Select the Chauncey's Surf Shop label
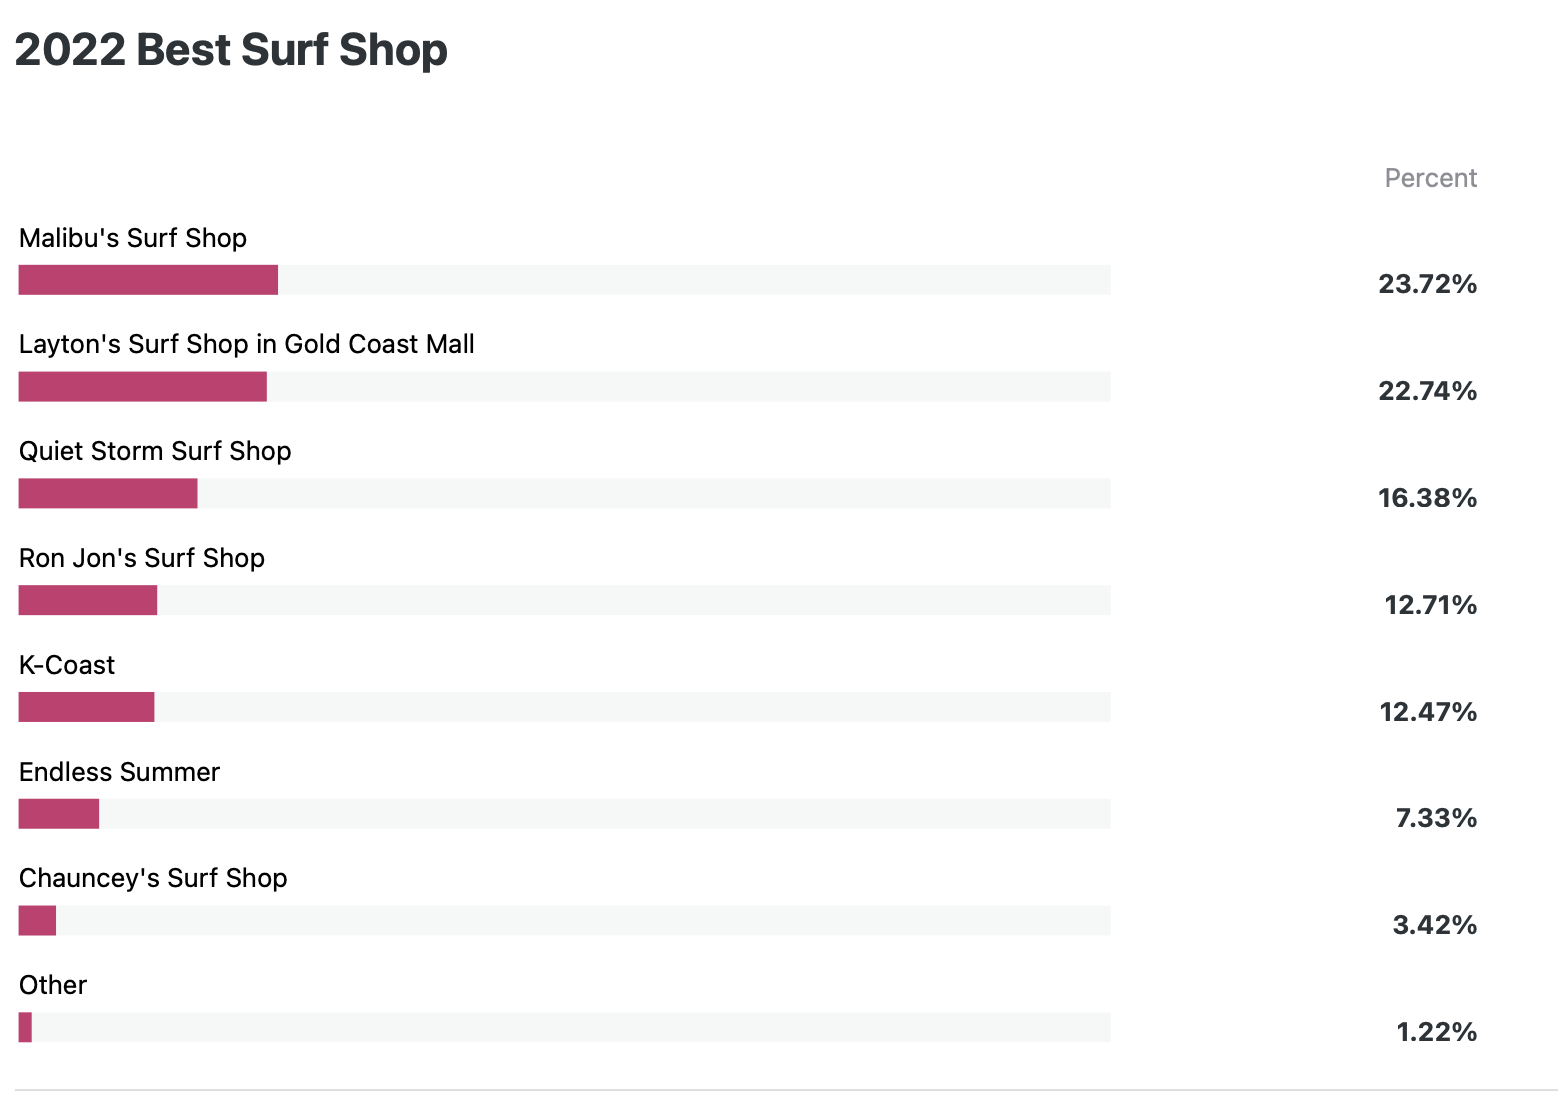This screenshot has width=1558, height=1102. (x=153, y=878)
